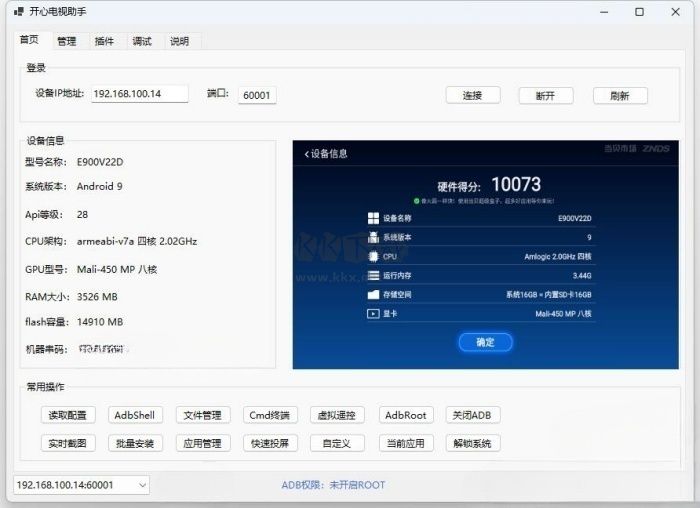
Task: Click the 断开 button
Action: [546, 96]
